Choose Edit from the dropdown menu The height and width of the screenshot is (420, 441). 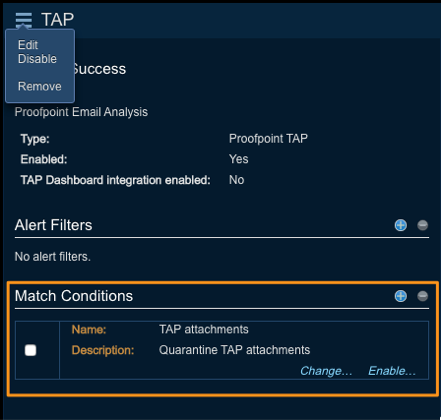28,45
